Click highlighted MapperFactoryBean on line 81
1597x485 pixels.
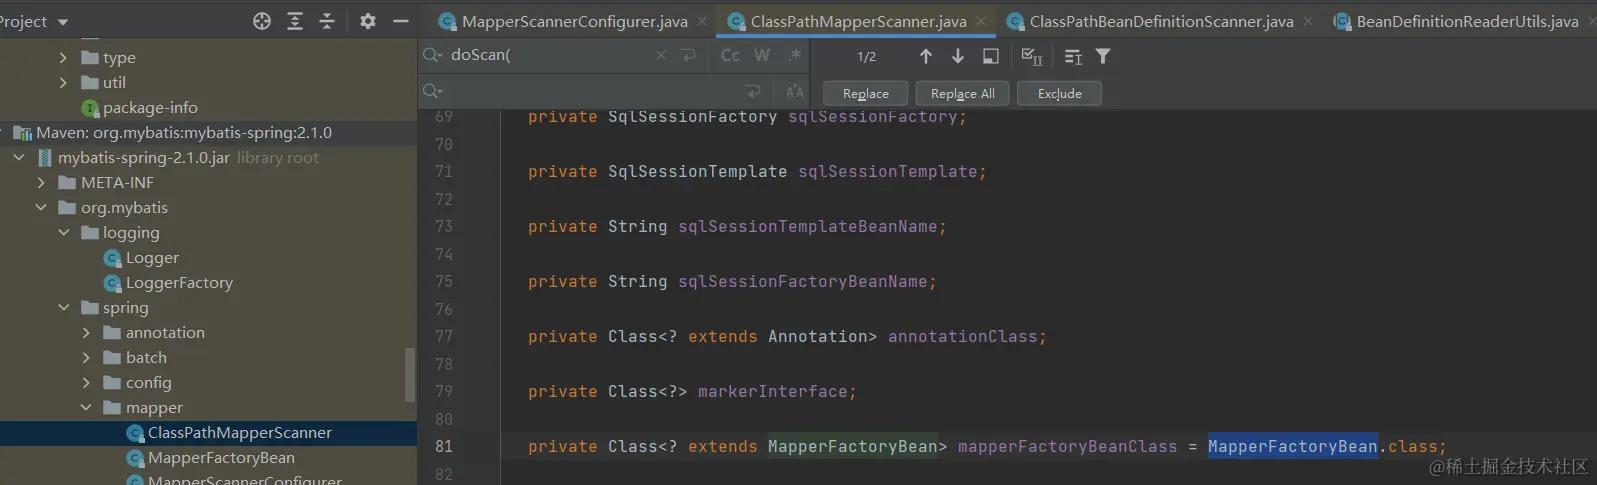pos(1293,447)
